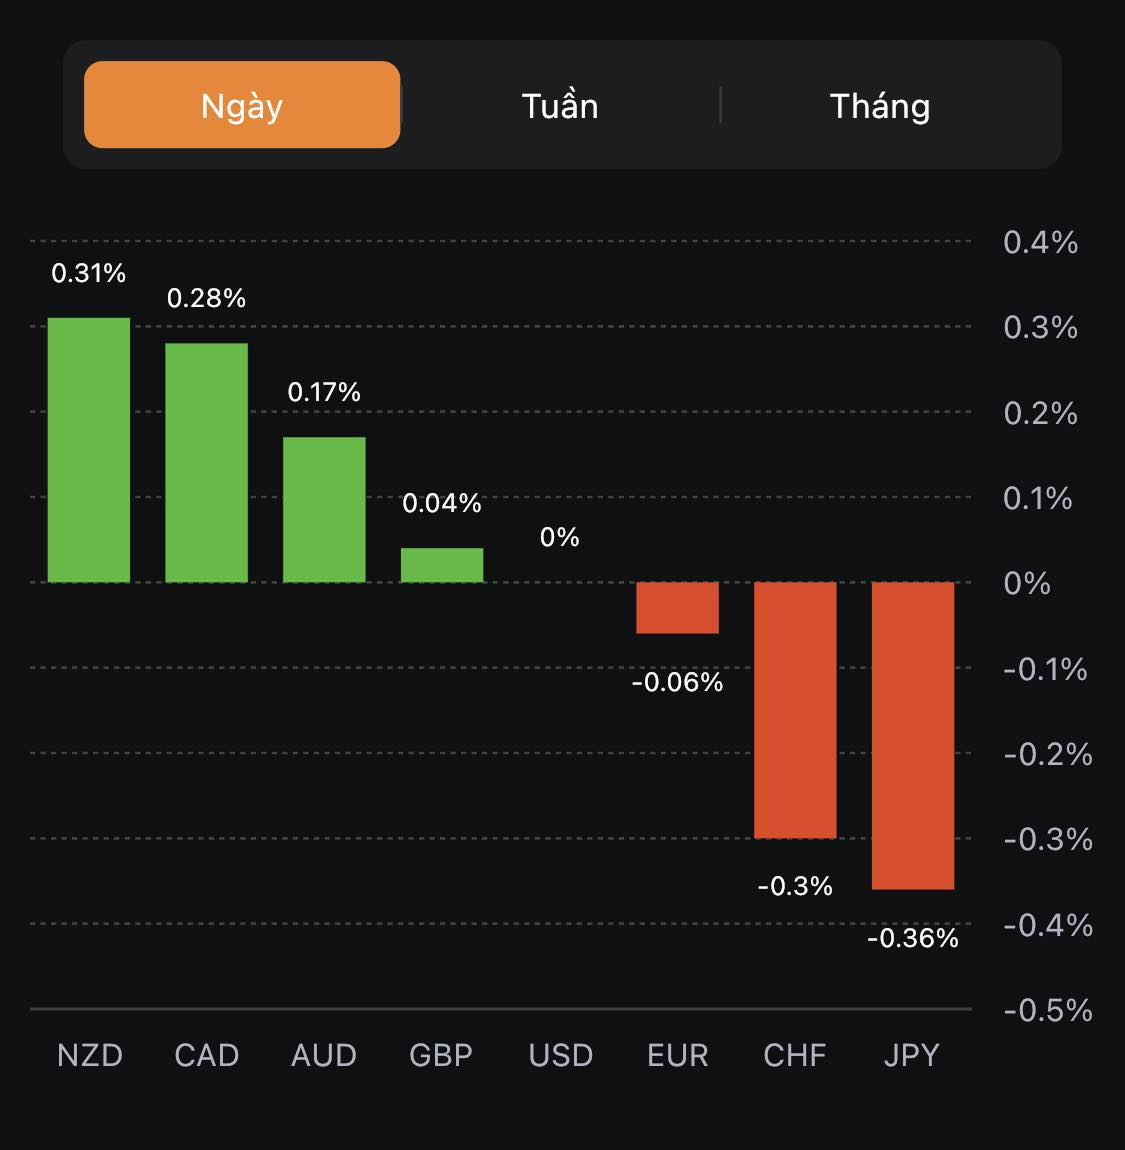Tap the JPY currency label on axis
Image resolution: width=1125 pixels, height=1150 pixels.
(x=912, y=1055)
